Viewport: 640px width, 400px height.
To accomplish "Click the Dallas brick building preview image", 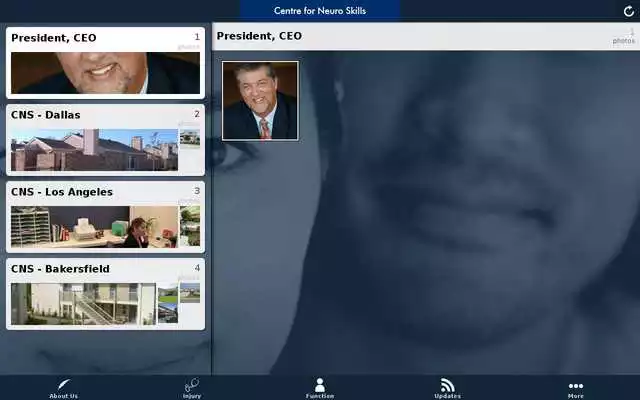I will (94, 149).
